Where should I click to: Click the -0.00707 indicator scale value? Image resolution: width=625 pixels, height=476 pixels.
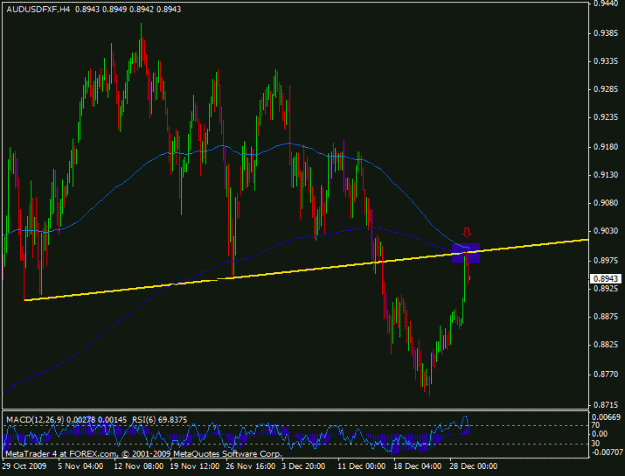606,452
